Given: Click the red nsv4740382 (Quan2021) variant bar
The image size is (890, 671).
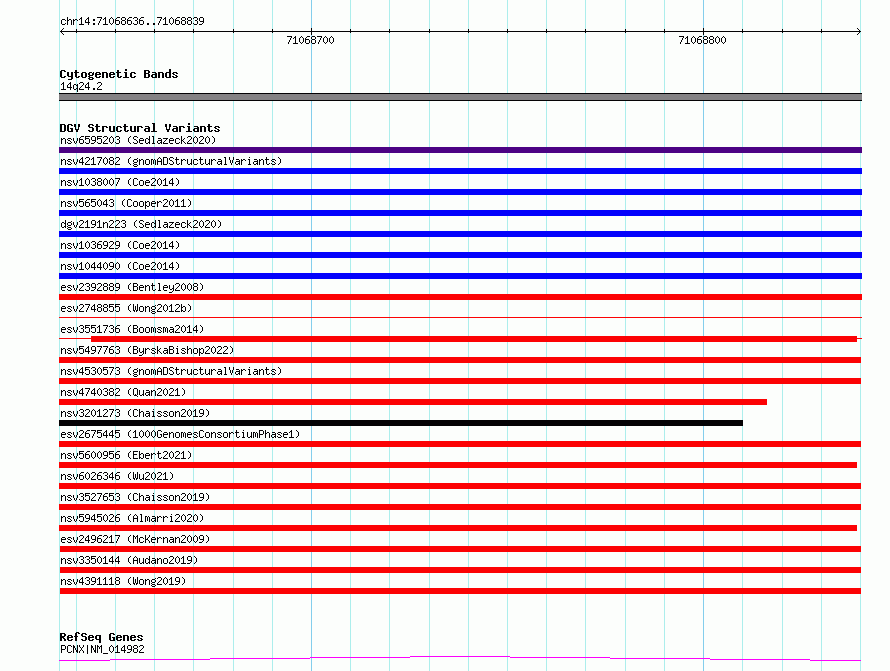Looking at the screenshot, I should pyautogui.click(x=413, y=402).
